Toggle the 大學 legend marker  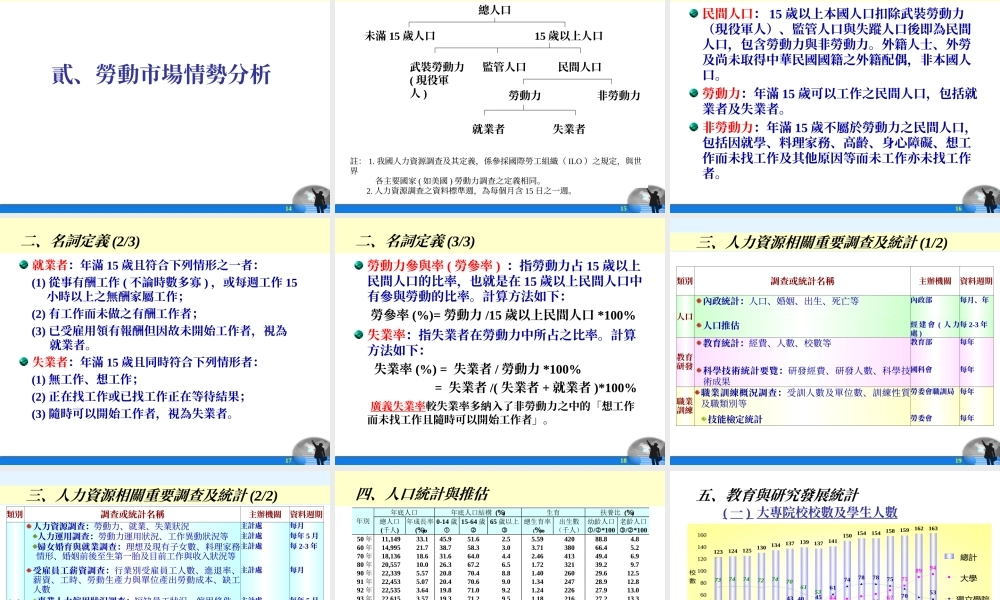pyautogui.click(x=949, y=576)
